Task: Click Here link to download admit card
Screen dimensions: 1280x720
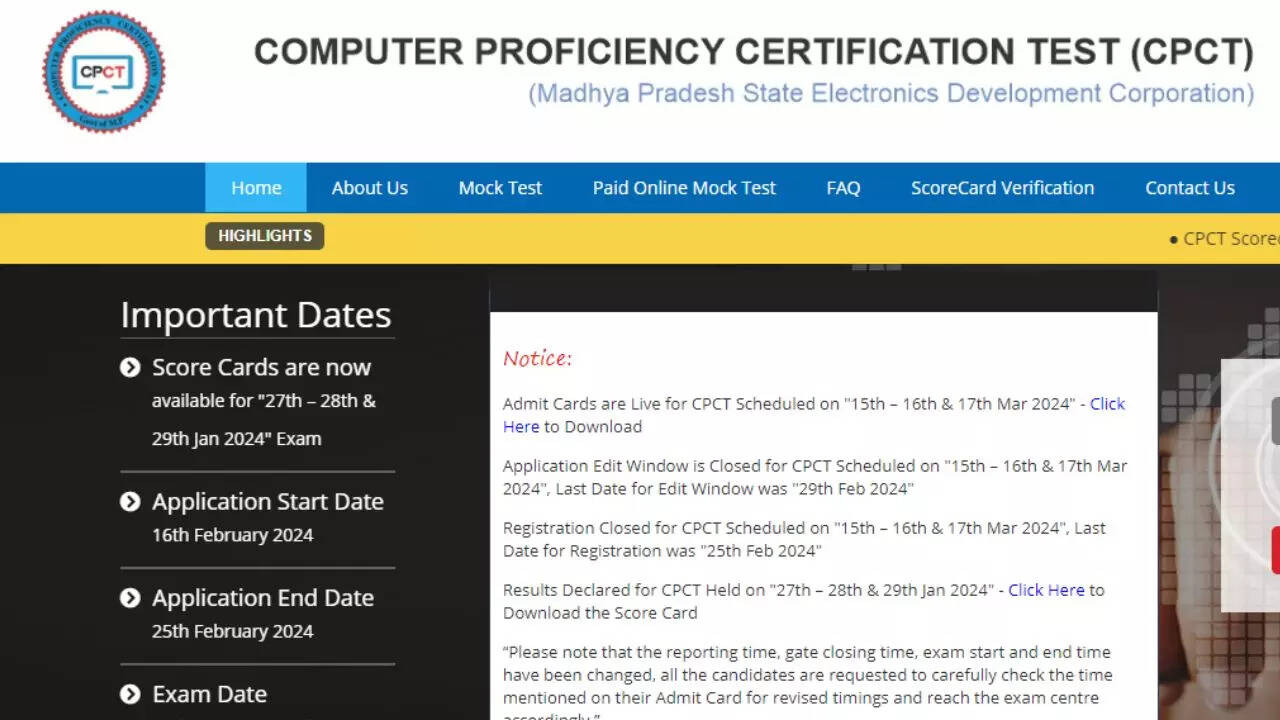Action: (1107, 404)
